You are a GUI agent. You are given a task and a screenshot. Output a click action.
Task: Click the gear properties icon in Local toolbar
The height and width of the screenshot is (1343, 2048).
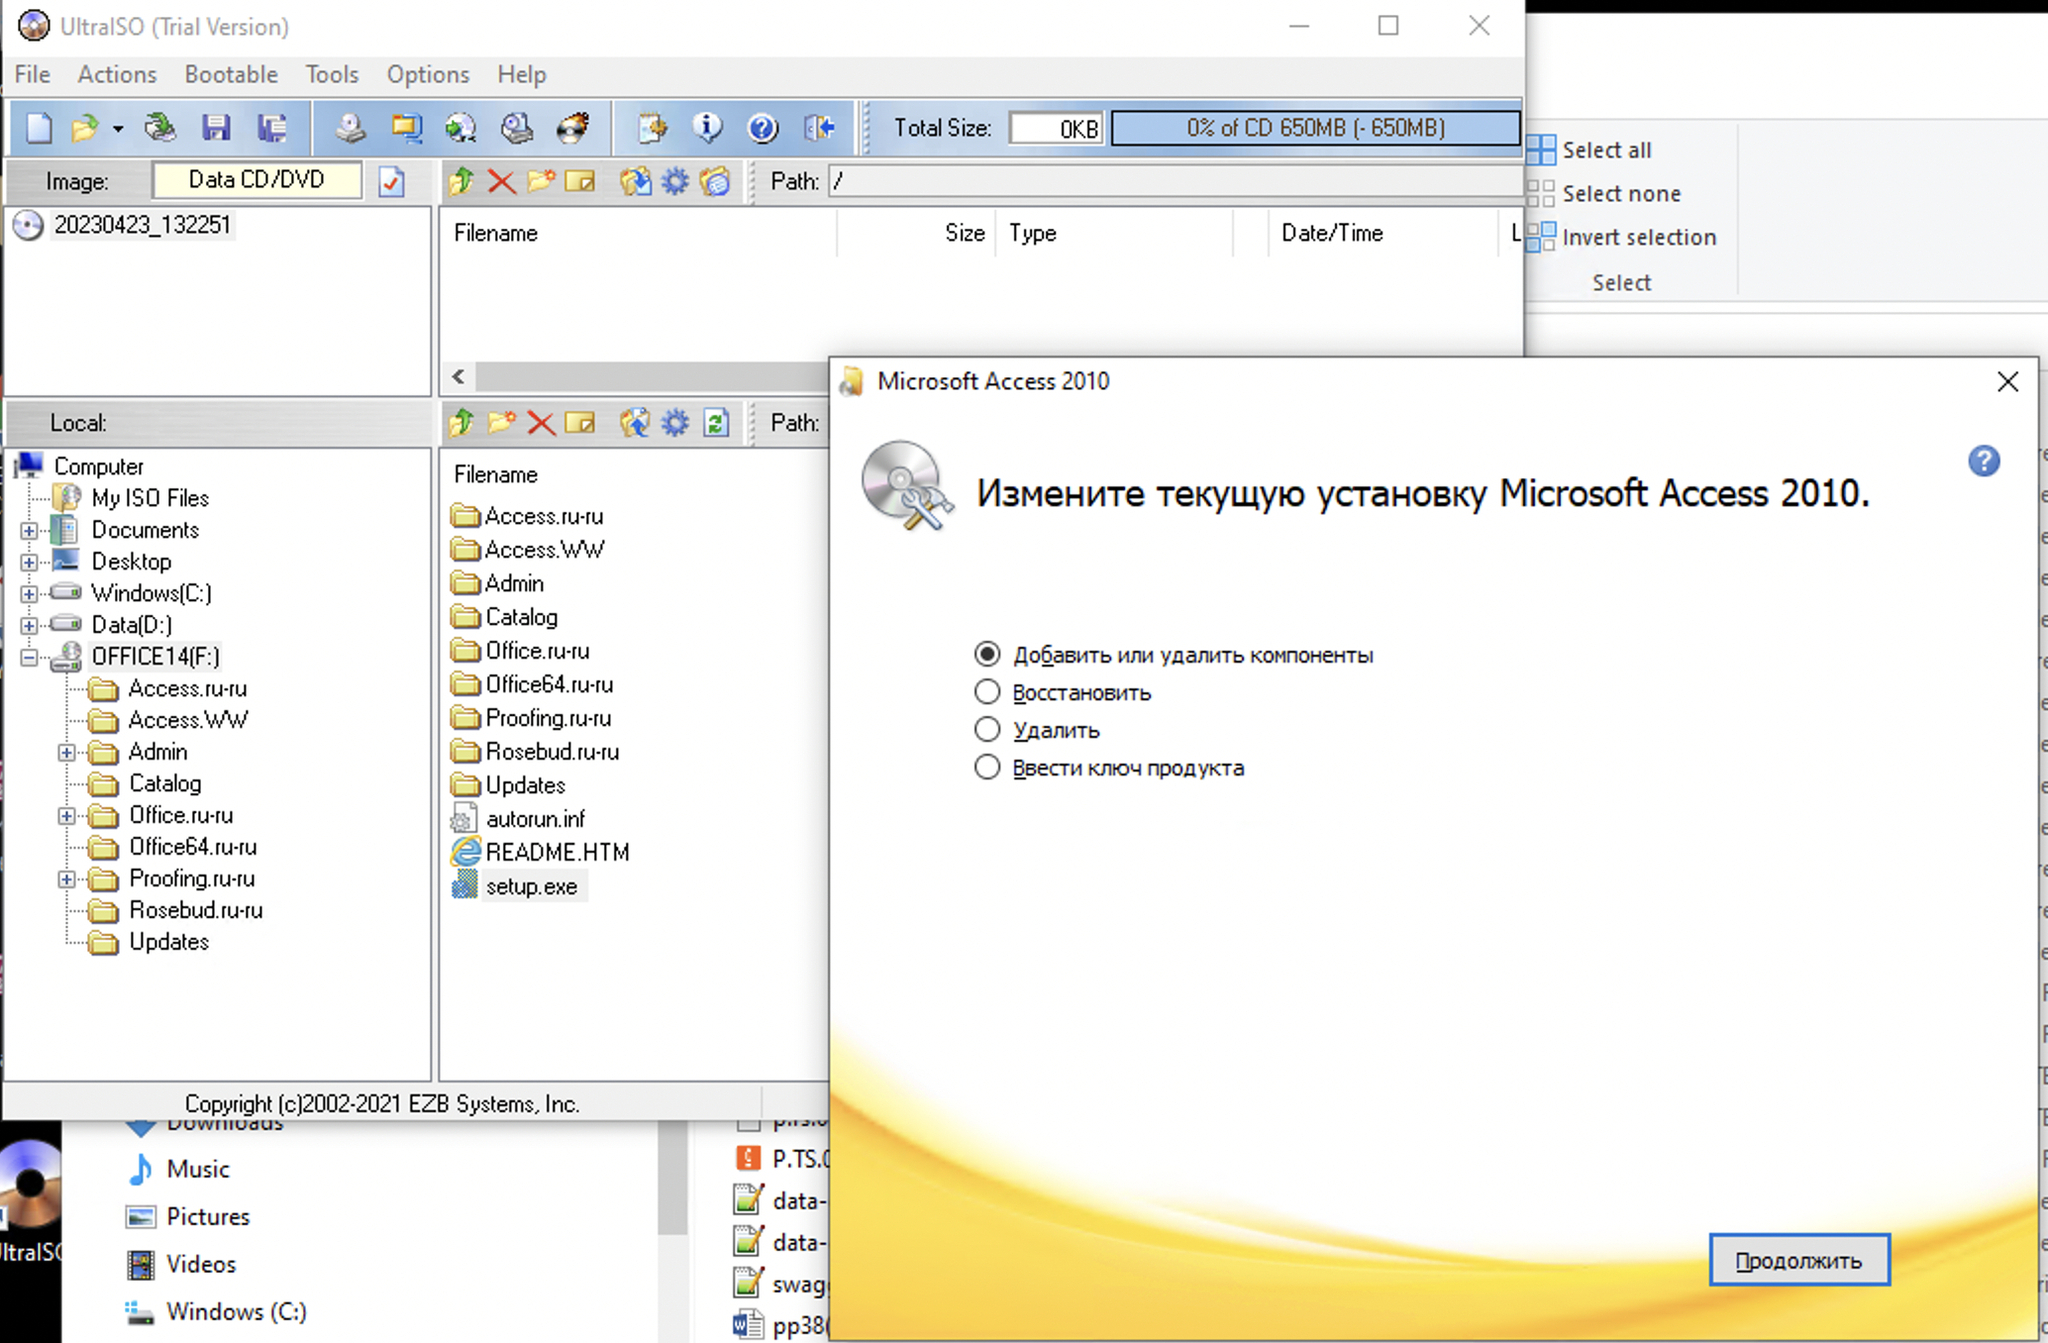676,423
